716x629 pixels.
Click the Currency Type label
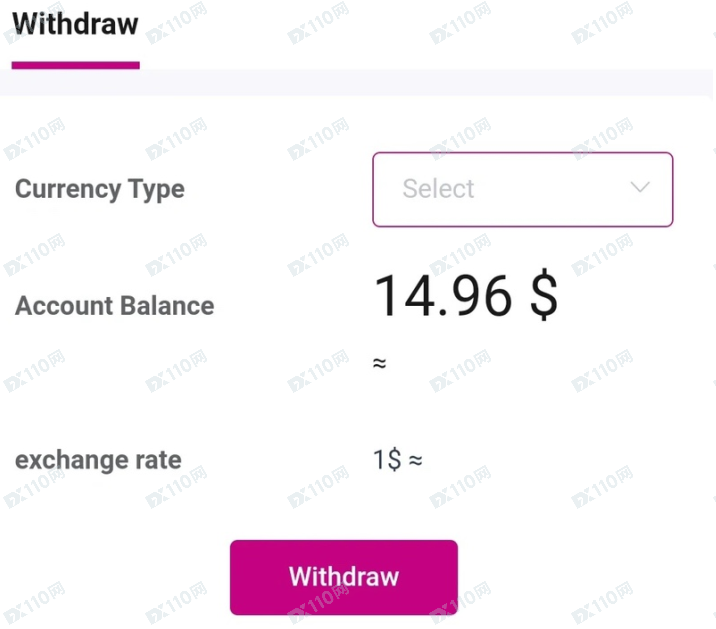[x=100, y=190]
